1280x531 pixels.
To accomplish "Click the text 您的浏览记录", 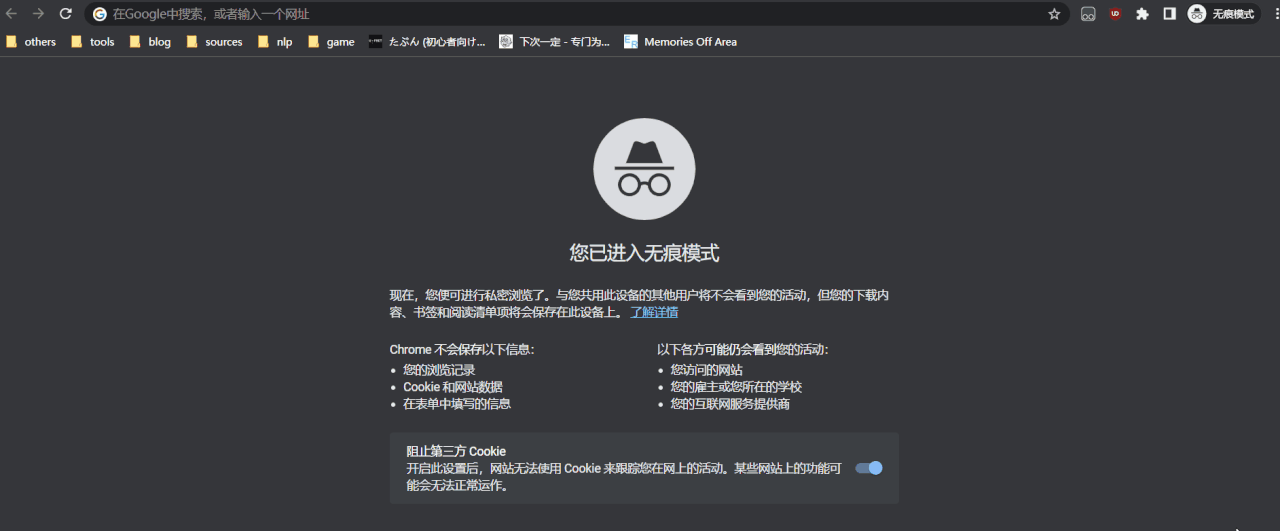I will point(439,370).
